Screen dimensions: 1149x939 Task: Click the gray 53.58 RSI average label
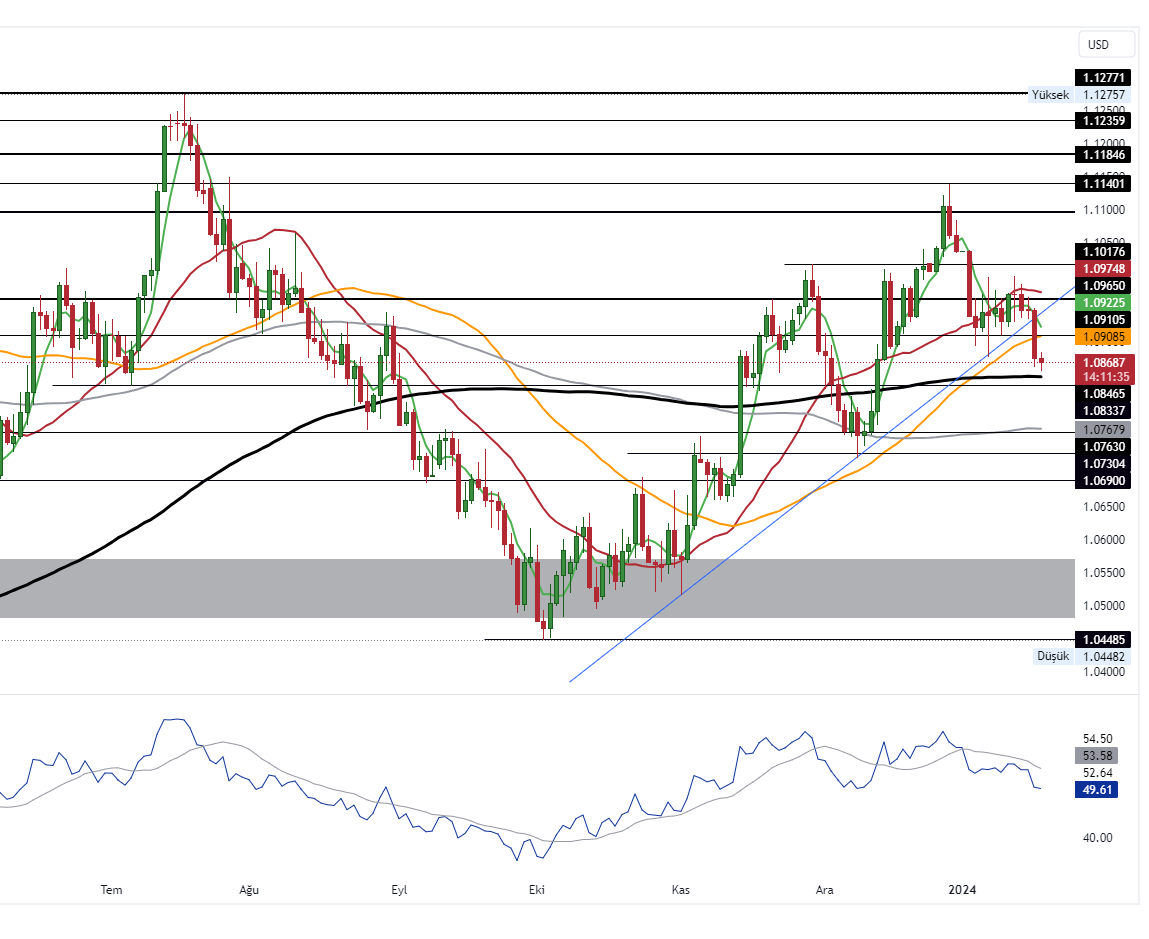(x=1095, y=755)
